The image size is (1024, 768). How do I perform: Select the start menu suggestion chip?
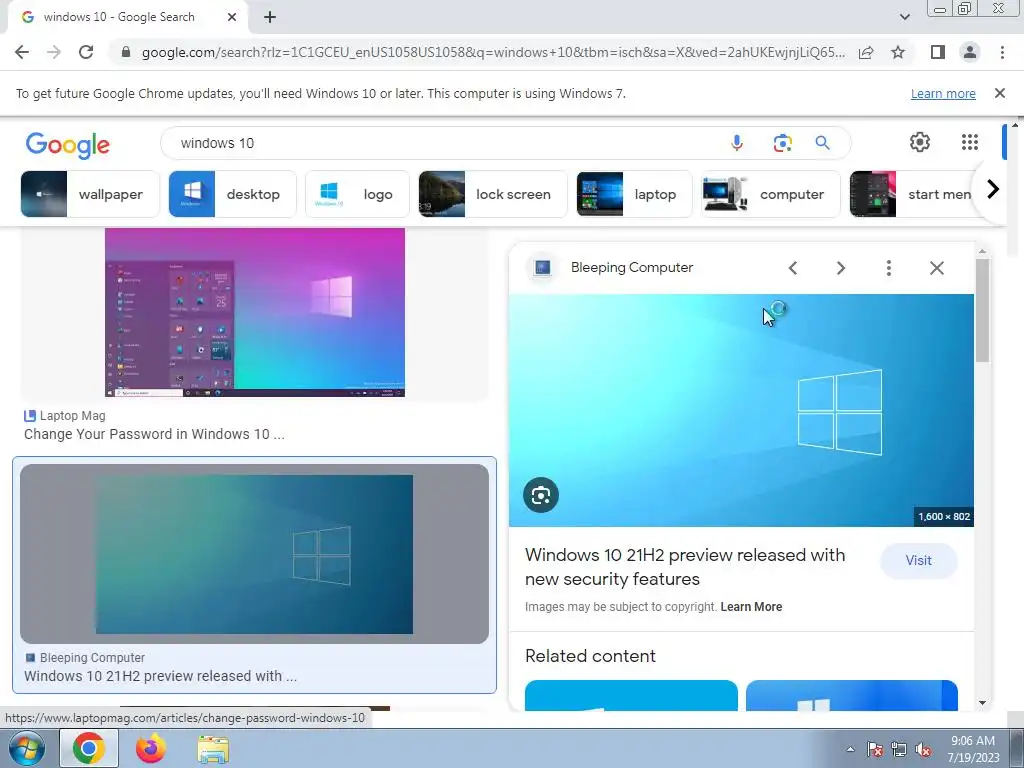click(912, 194)
